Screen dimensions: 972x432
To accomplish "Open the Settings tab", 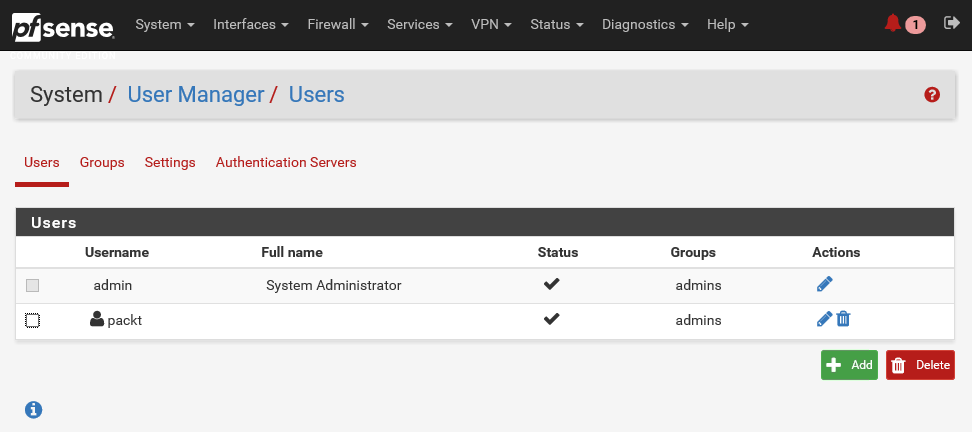I will click(170, 162).
